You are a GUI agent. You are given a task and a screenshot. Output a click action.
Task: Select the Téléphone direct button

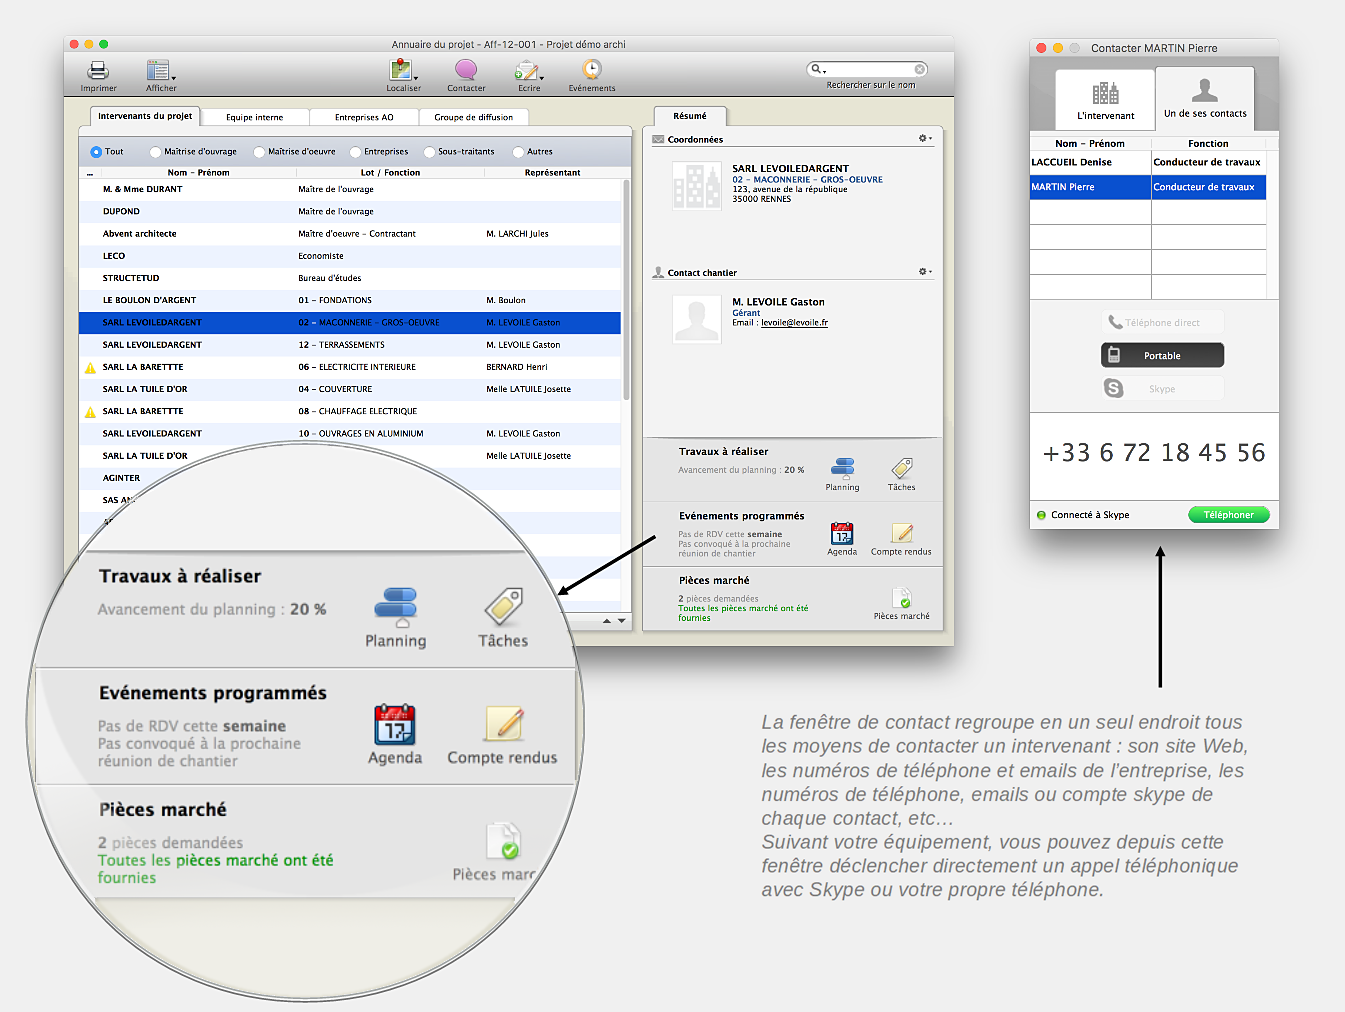(x=1163, y=322)
